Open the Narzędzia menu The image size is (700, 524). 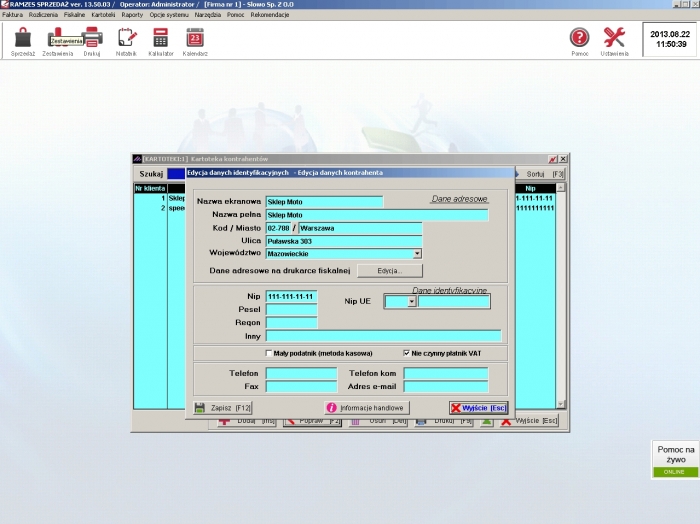[x=208, y=15]
